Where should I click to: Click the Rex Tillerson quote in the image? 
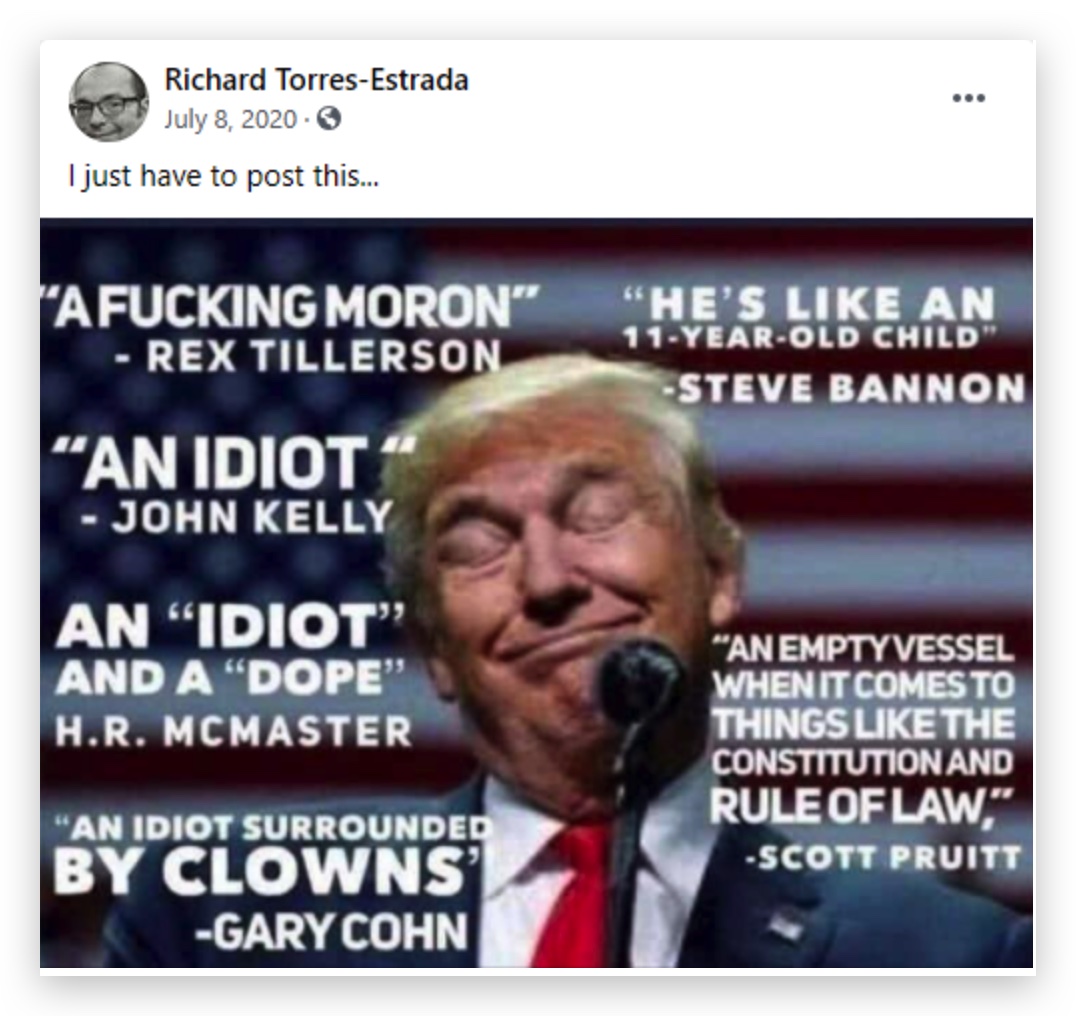[x=292, y=328]
